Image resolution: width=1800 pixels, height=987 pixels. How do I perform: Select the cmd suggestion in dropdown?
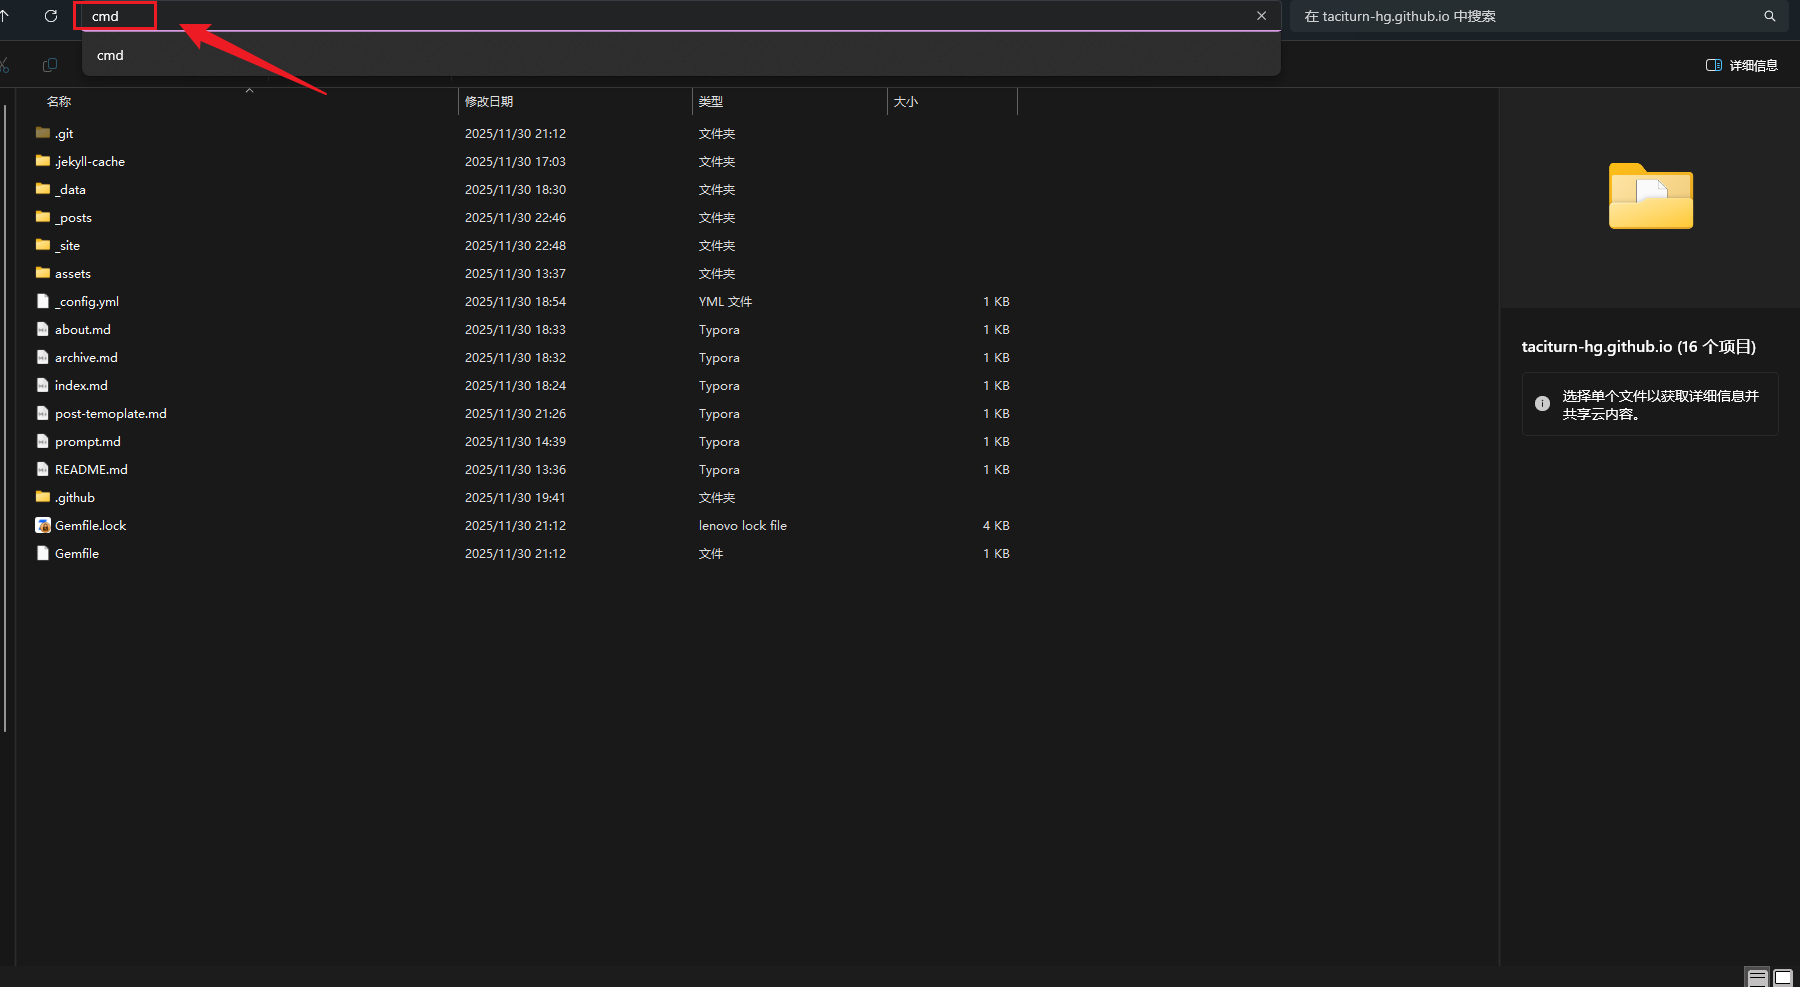pos(110,55)
